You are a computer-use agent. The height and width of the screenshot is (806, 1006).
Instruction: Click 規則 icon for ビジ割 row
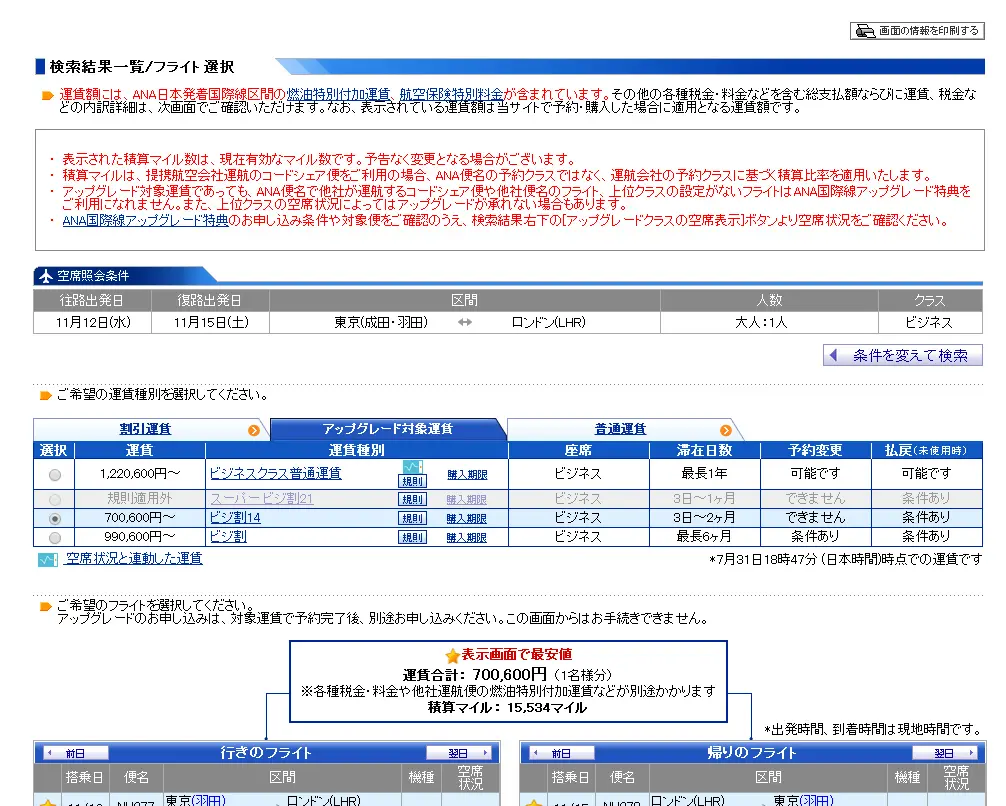click(x=412, y=538)
